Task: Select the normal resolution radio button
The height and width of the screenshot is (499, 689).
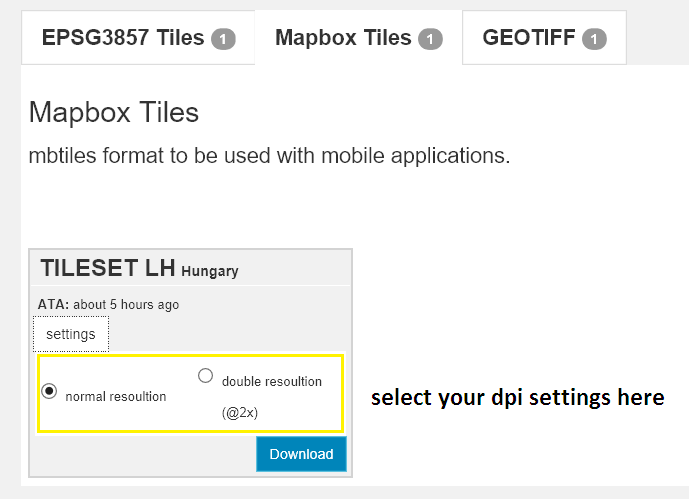Action: coord(49,391)
